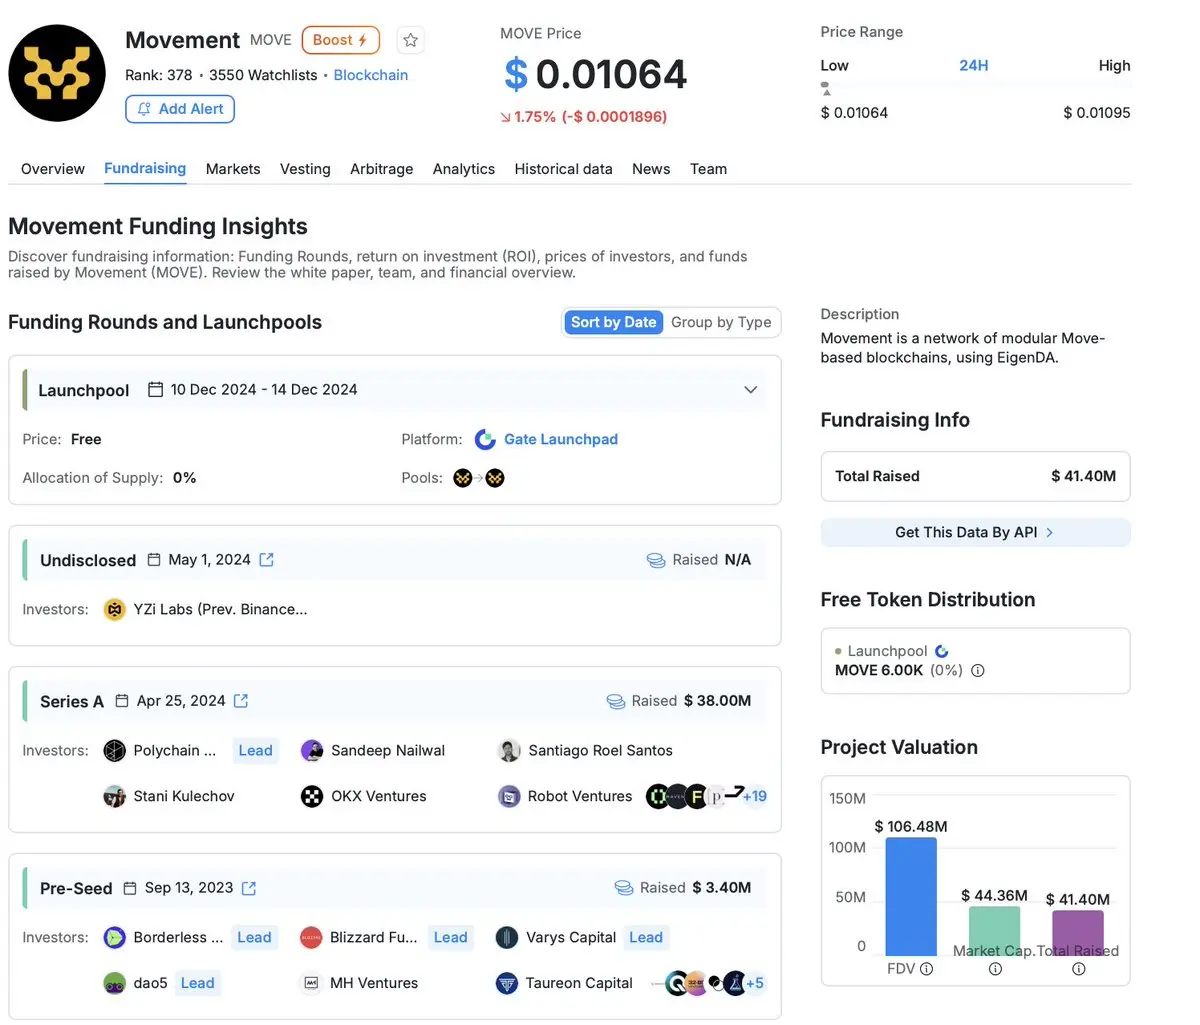Select Sort by Date toggle option
The width and height of the screenshot is (1200, 1025).
tap(613, 322)
